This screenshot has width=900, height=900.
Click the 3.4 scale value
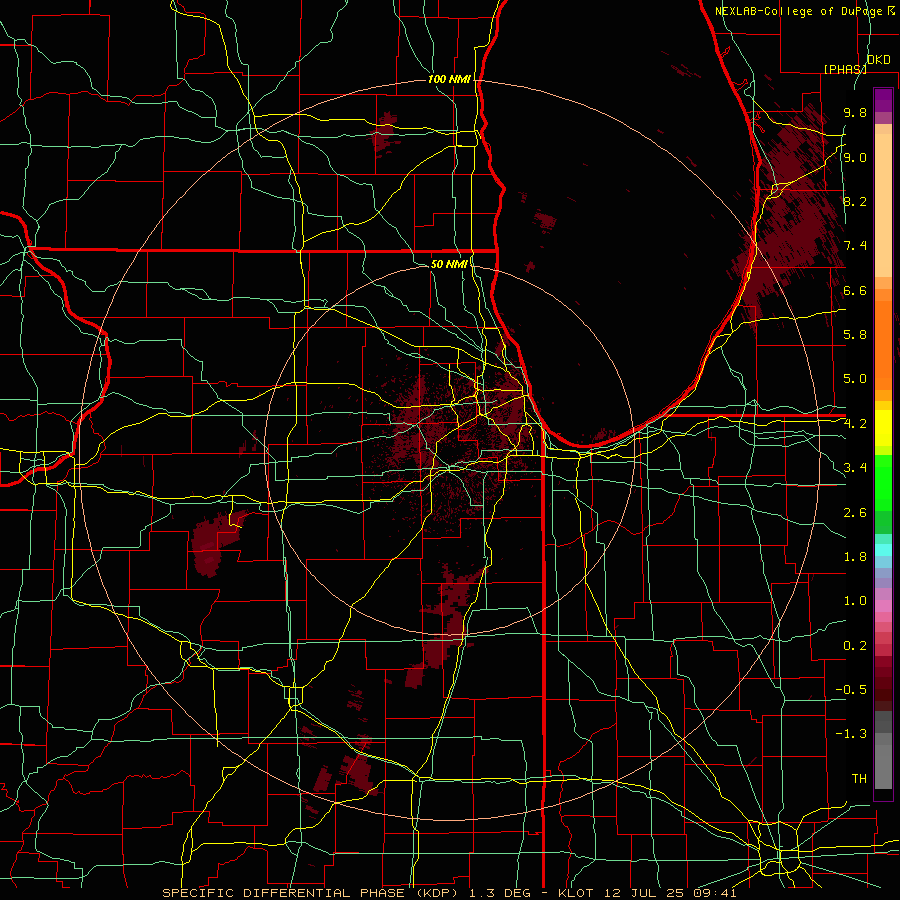tap(855, 468)
